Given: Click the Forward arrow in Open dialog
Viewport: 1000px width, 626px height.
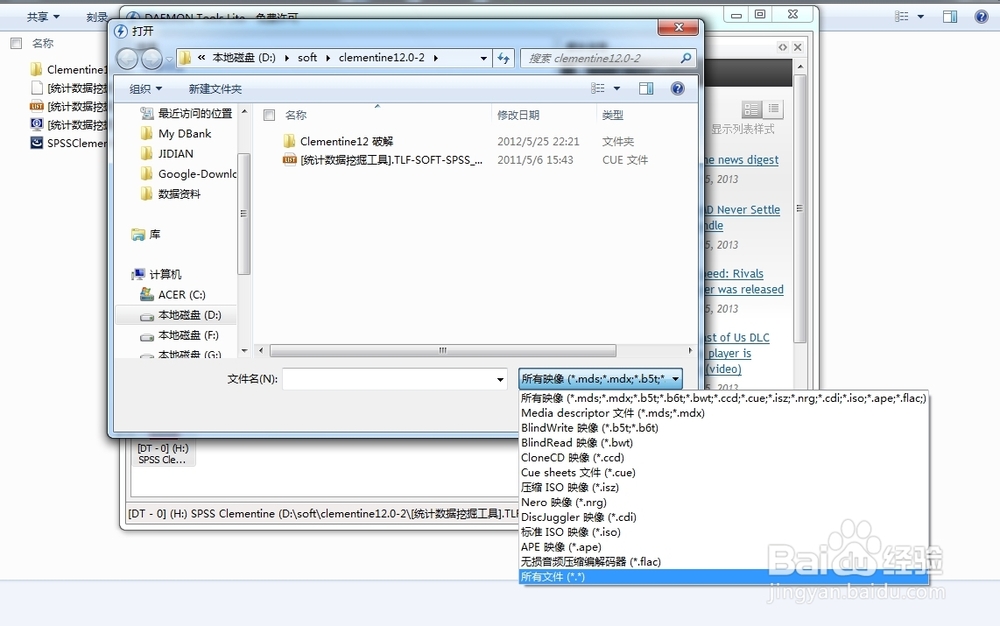Looking at the screenshot, I should (x=151, y=59).
